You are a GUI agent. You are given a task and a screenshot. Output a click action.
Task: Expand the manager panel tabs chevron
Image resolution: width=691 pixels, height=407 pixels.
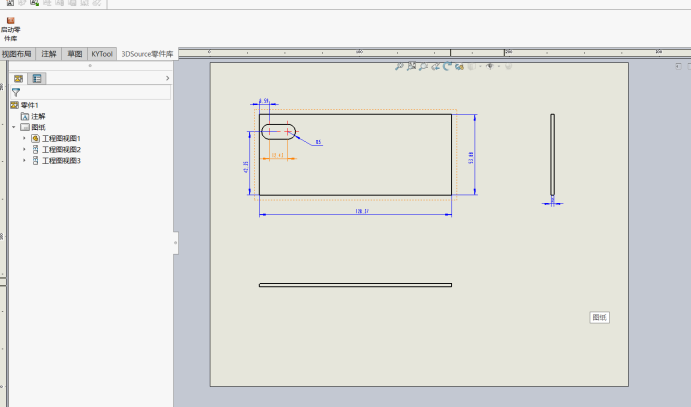coord(167,78)
